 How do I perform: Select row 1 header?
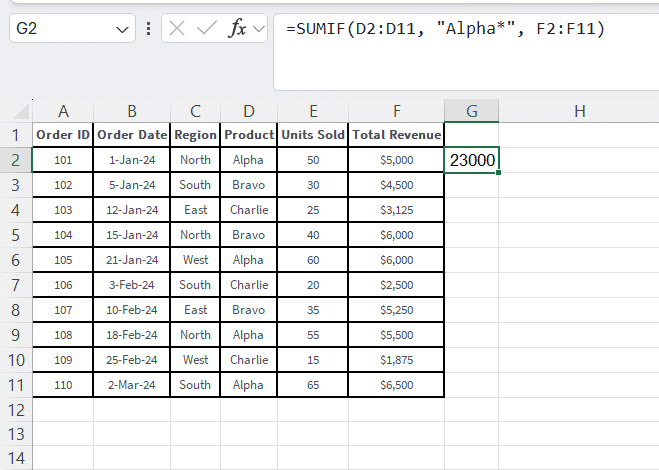pos(15,134)
